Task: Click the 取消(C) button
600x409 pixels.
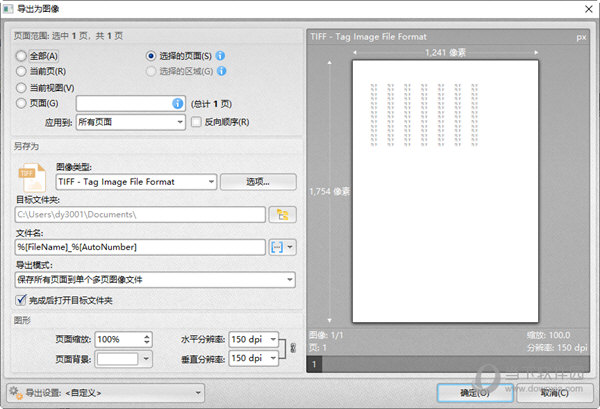Action: [554, 393]
